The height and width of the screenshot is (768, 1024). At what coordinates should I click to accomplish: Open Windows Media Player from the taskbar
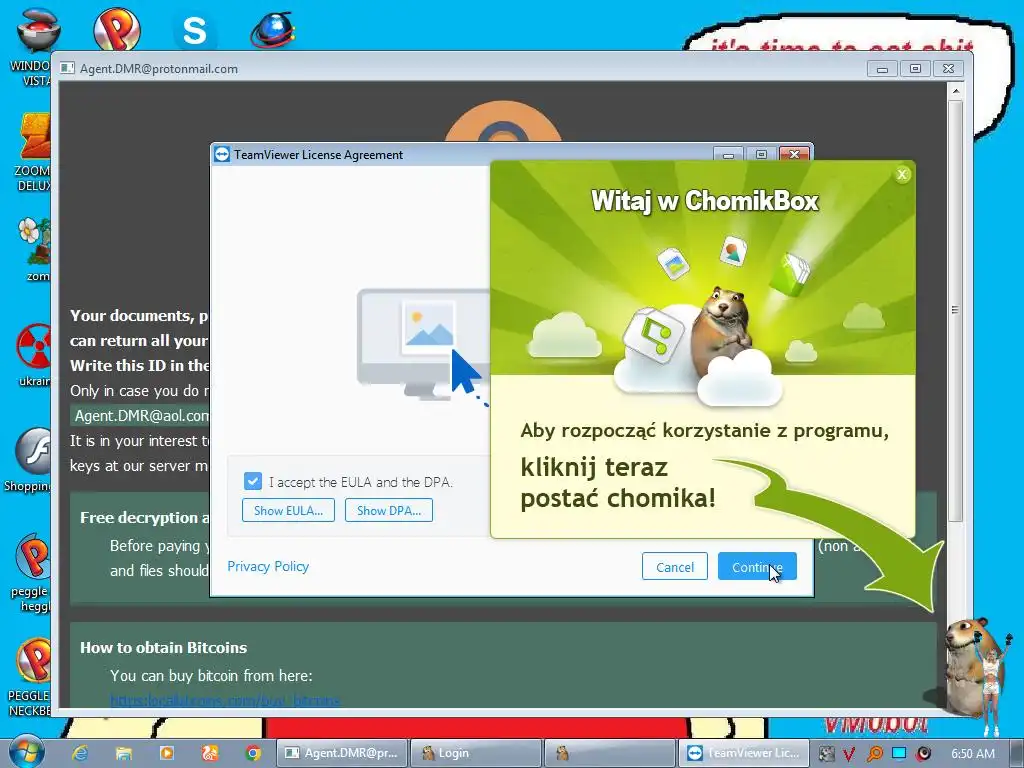(167, 753)
